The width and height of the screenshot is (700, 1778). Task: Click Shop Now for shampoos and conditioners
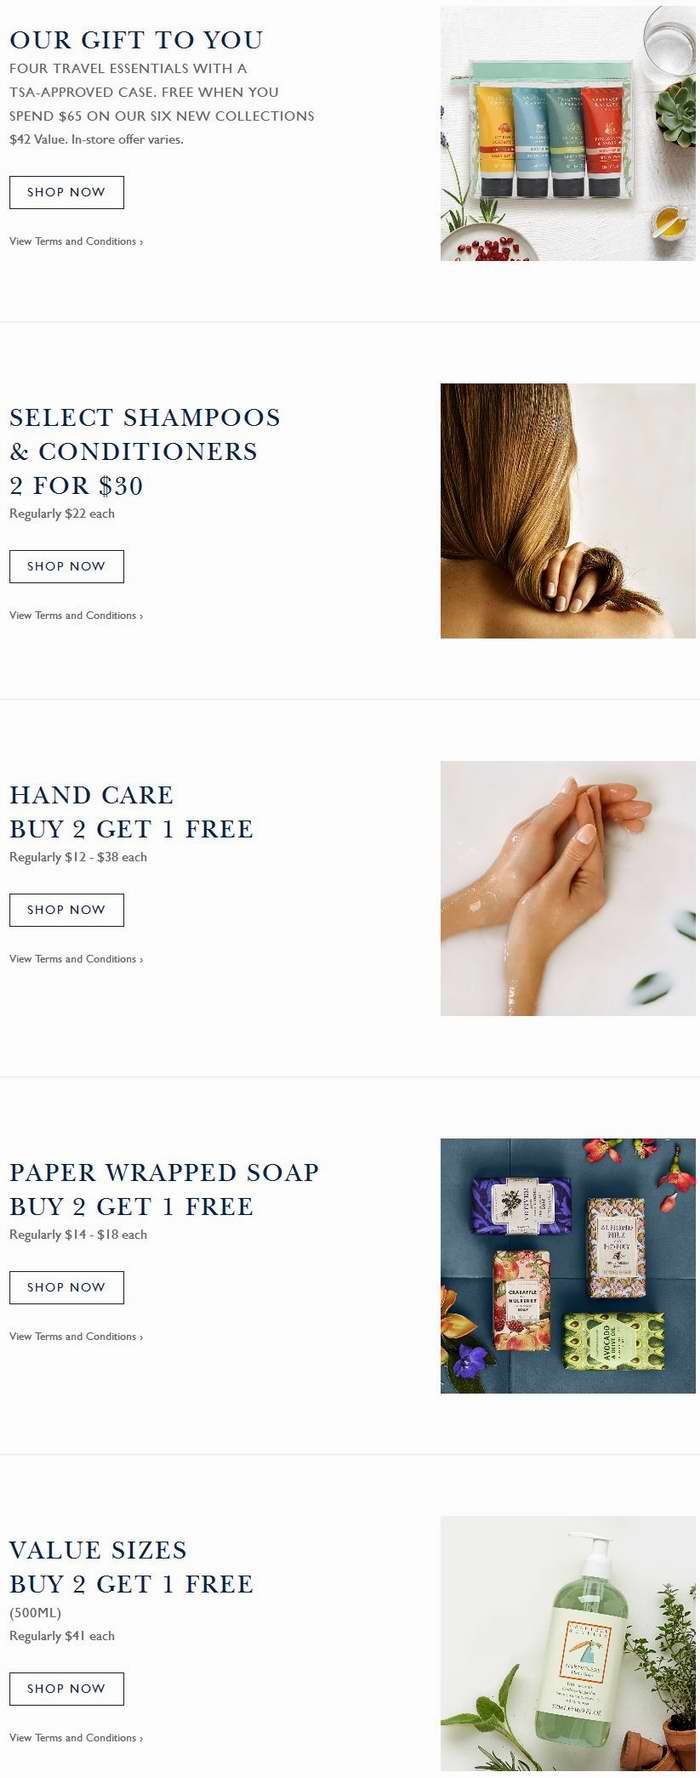click(x=66, y=566)
